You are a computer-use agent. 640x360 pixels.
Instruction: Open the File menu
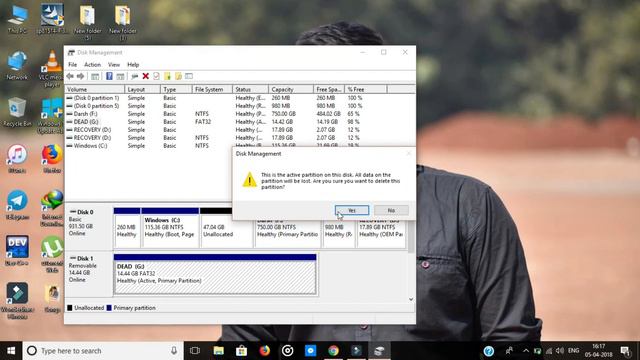click(x=73, y=64)
